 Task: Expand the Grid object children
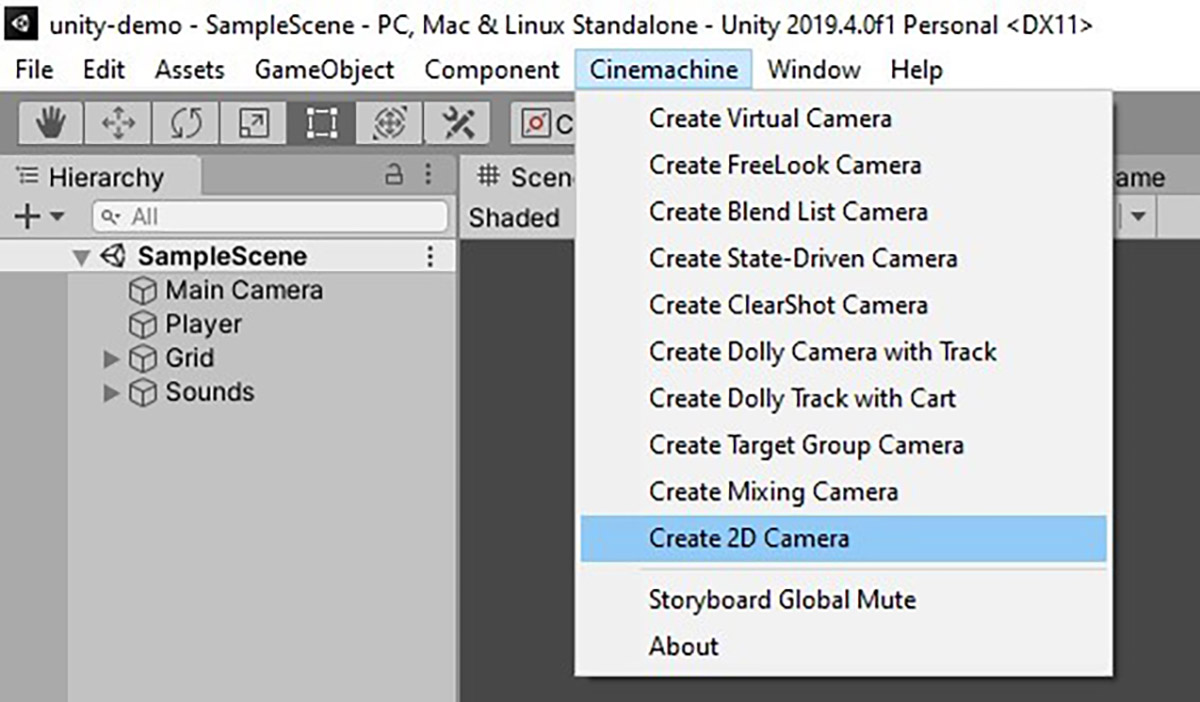[111, 359]
